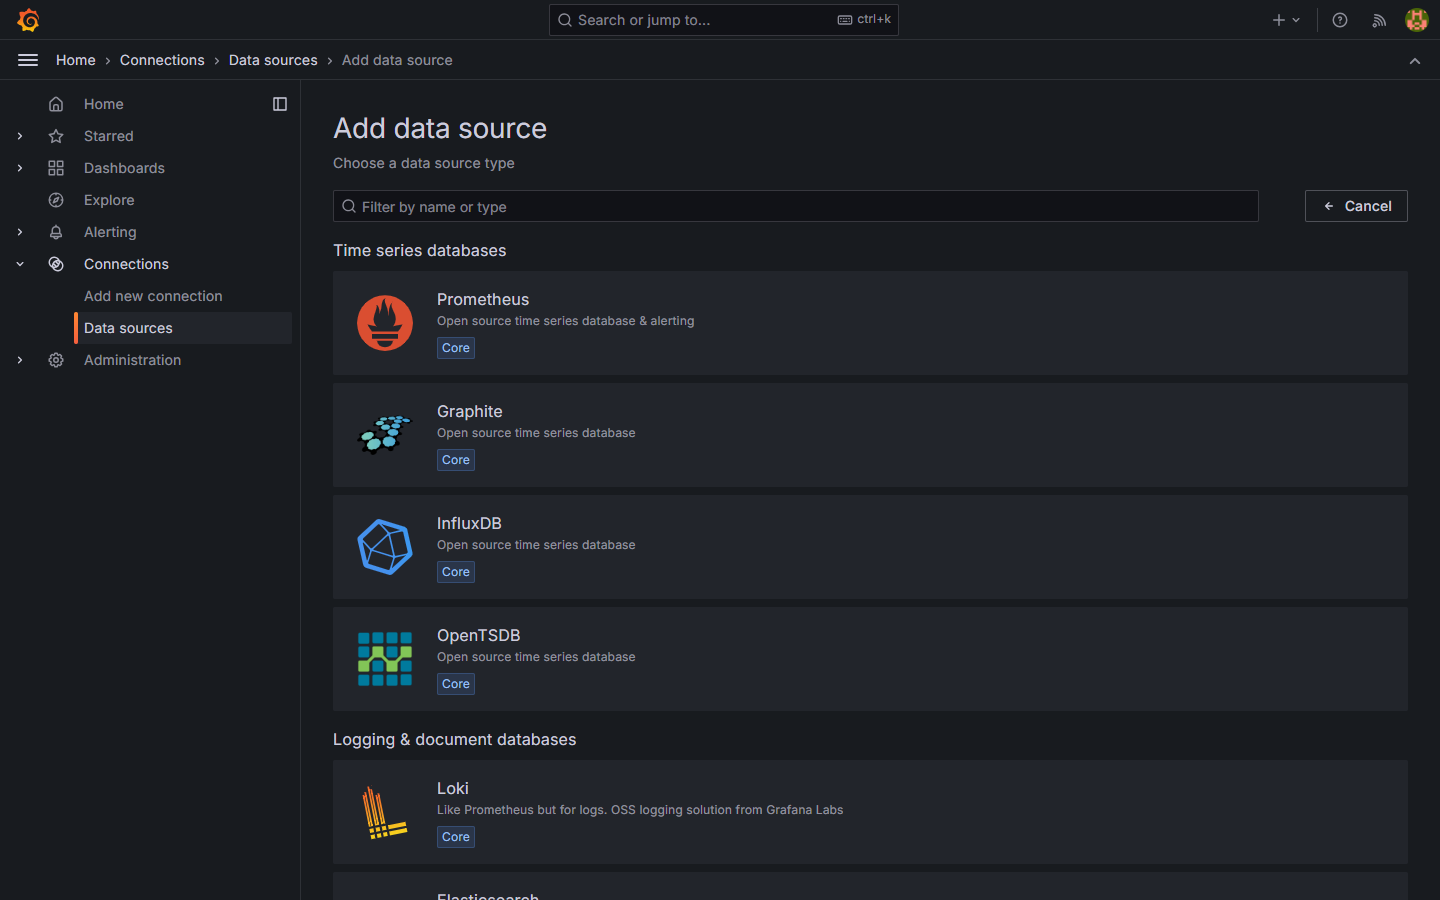Click Home breadcrumb link
The height and width of the screenshot is (900, 1440).
(76, 60)
